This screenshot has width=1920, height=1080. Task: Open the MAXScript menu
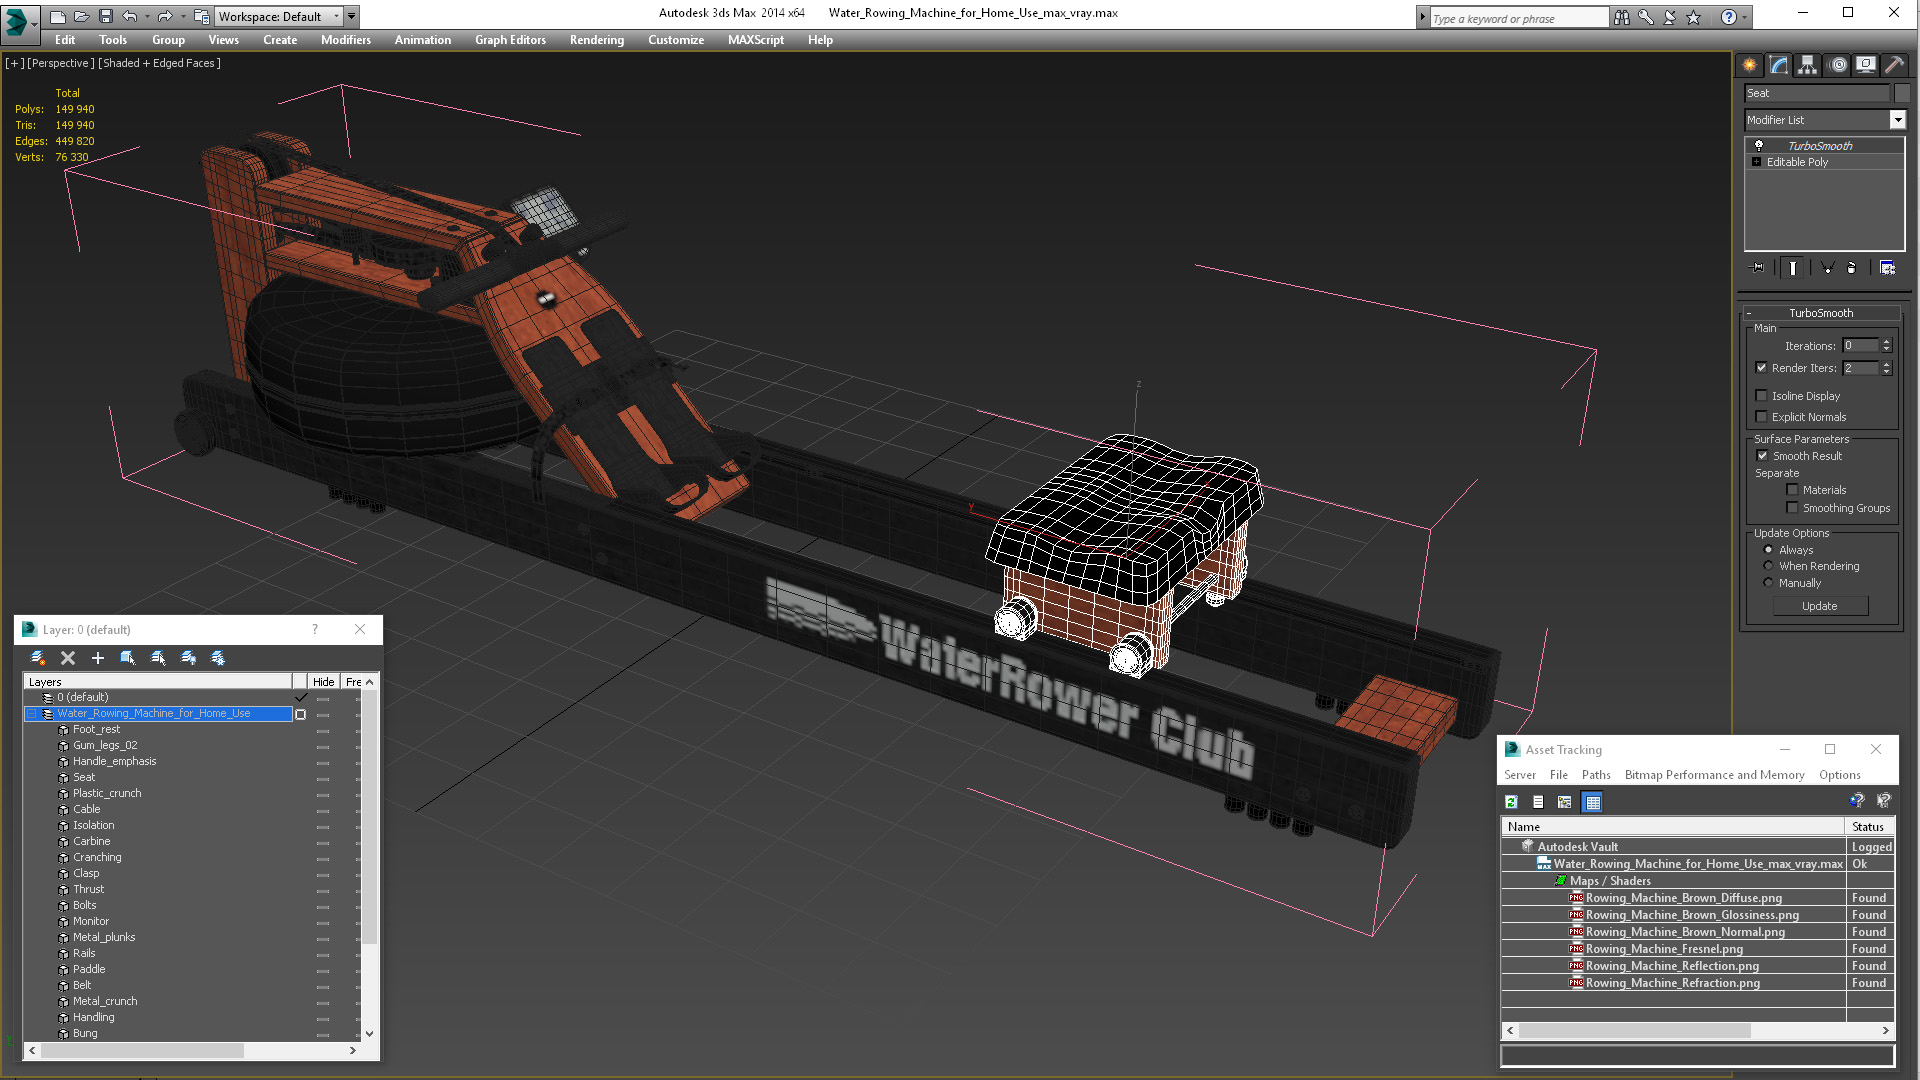click(x=756, y=40)
